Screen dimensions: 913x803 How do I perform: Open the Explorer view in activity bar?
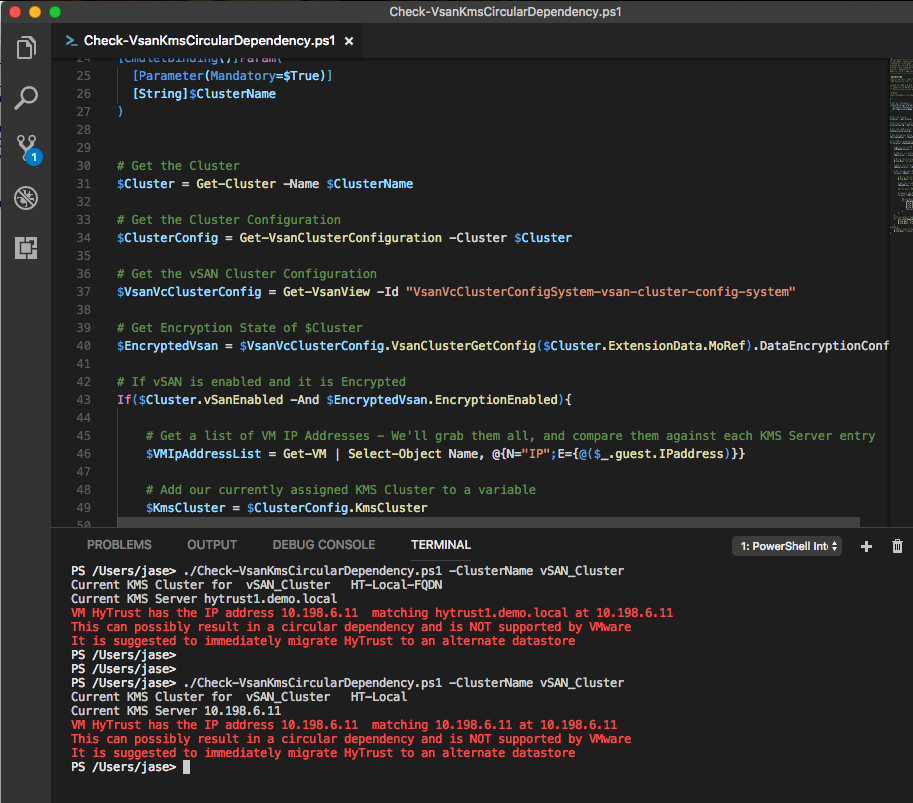point(26,47)
